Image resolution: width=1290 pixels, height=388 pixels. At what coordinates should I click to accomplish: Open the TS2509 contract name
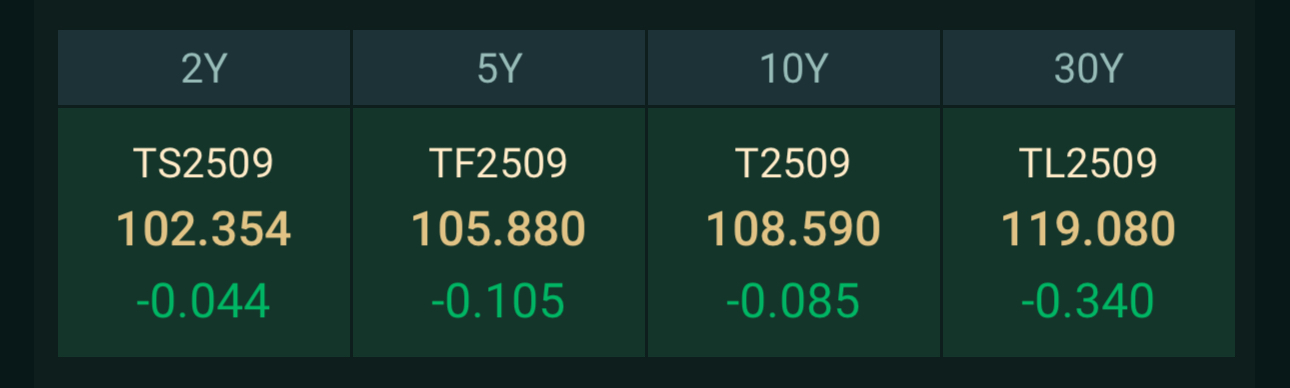[x=204, y=163]
